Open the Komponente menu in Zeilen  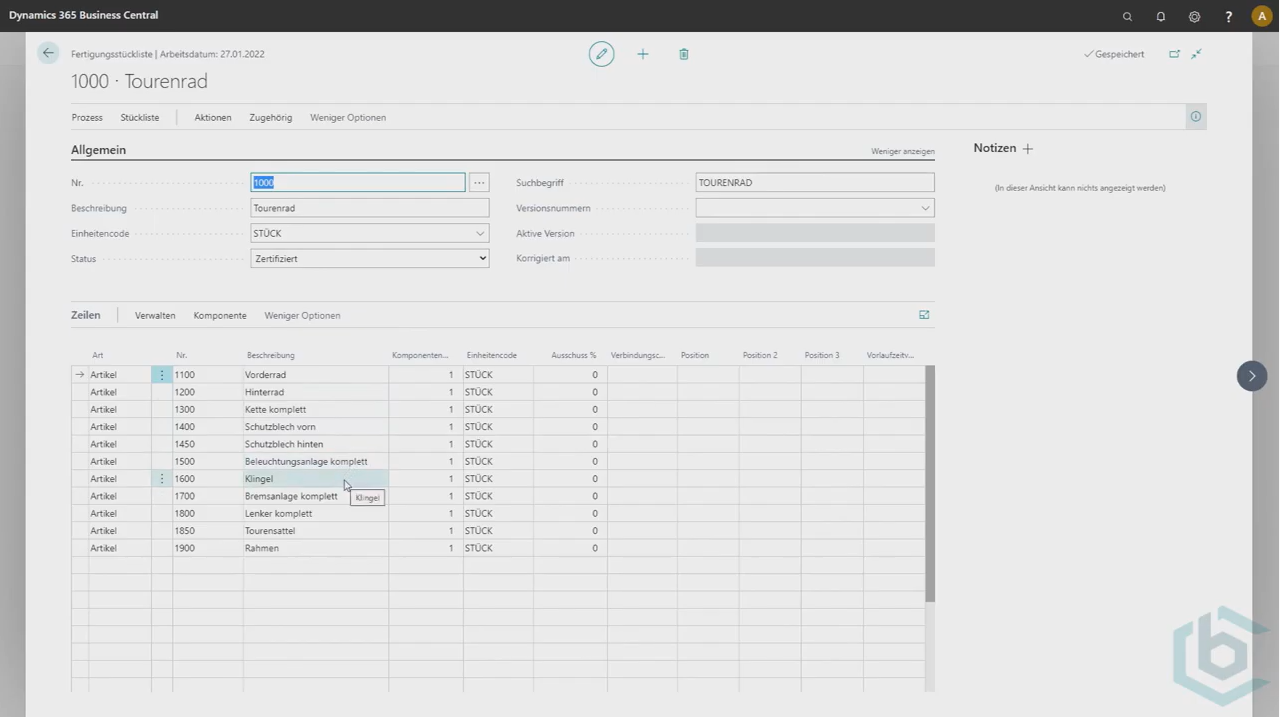point(220,315)
